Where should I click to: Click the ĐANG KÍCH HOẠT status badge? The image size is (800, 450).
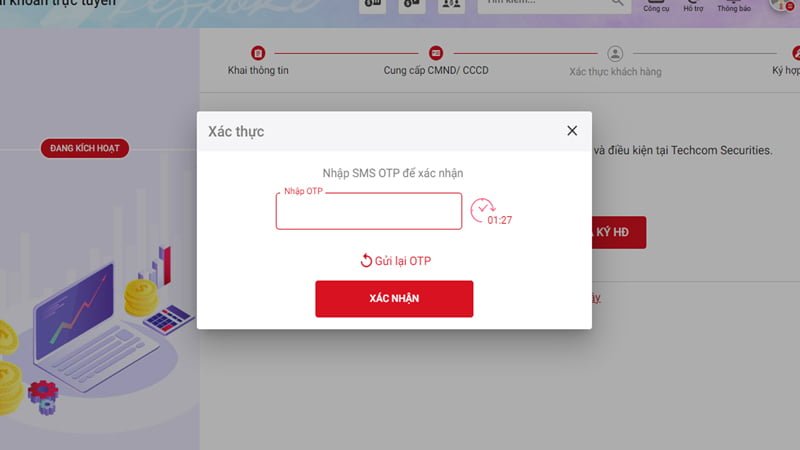click(85, 148)
